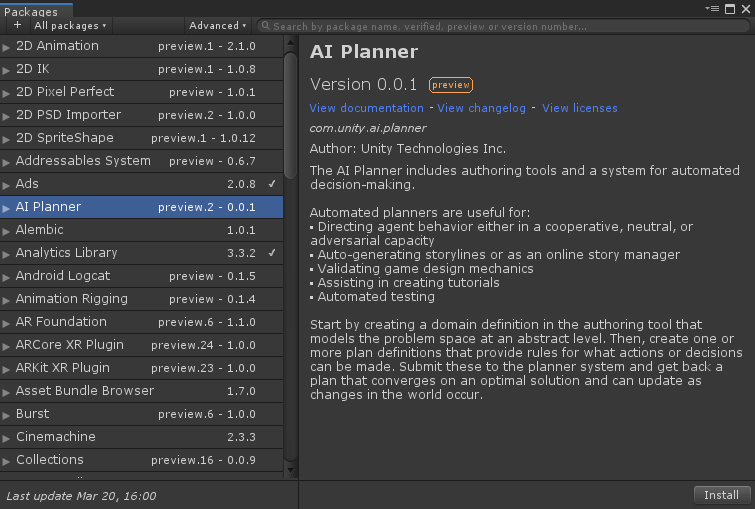Image resolution: width=755 pixels, height=509 pixels.
Task: Expand the ARKit XR Plugin arrow
Action: [6, 369]
